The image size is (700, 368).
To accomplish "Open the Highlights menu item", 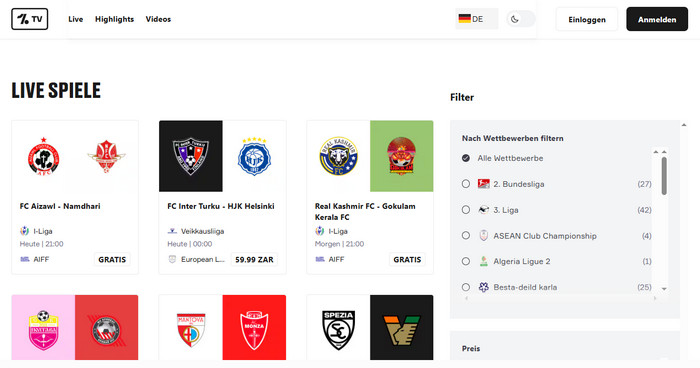I will (x=114, y=19).
